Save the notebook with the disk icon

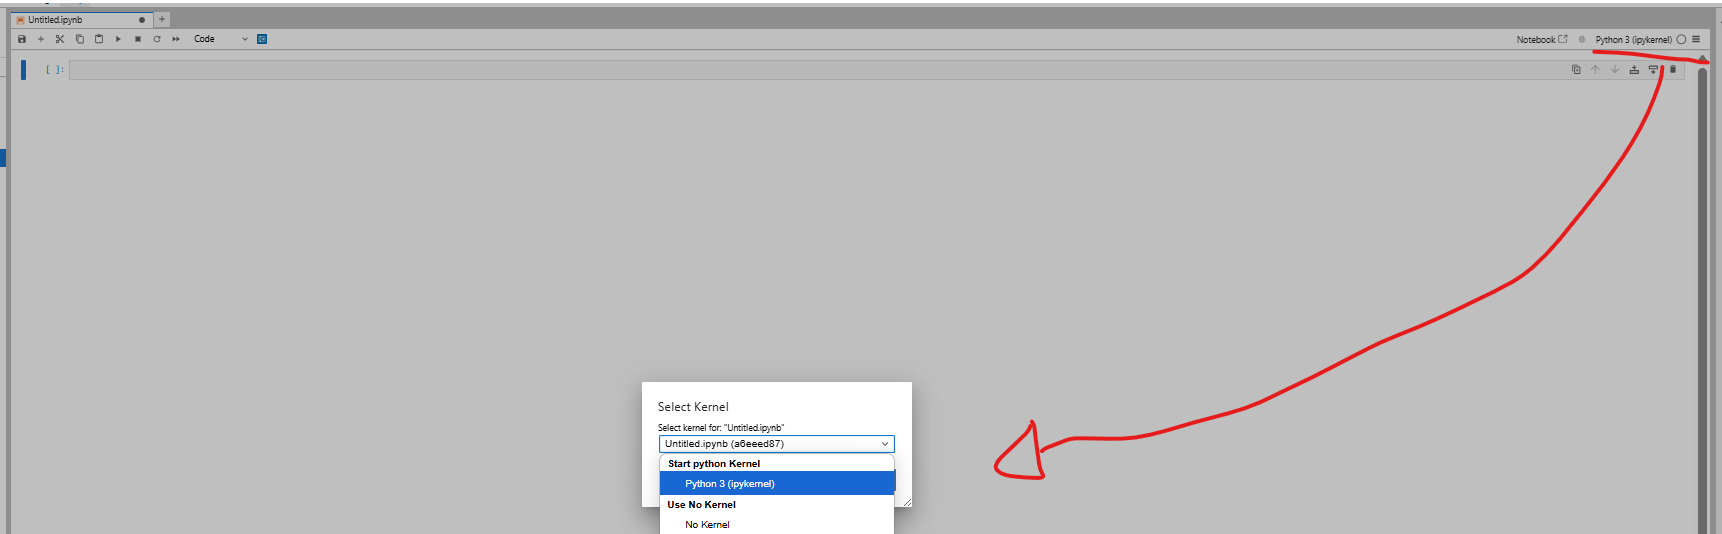pyautogui.click(x=22, y=39)
